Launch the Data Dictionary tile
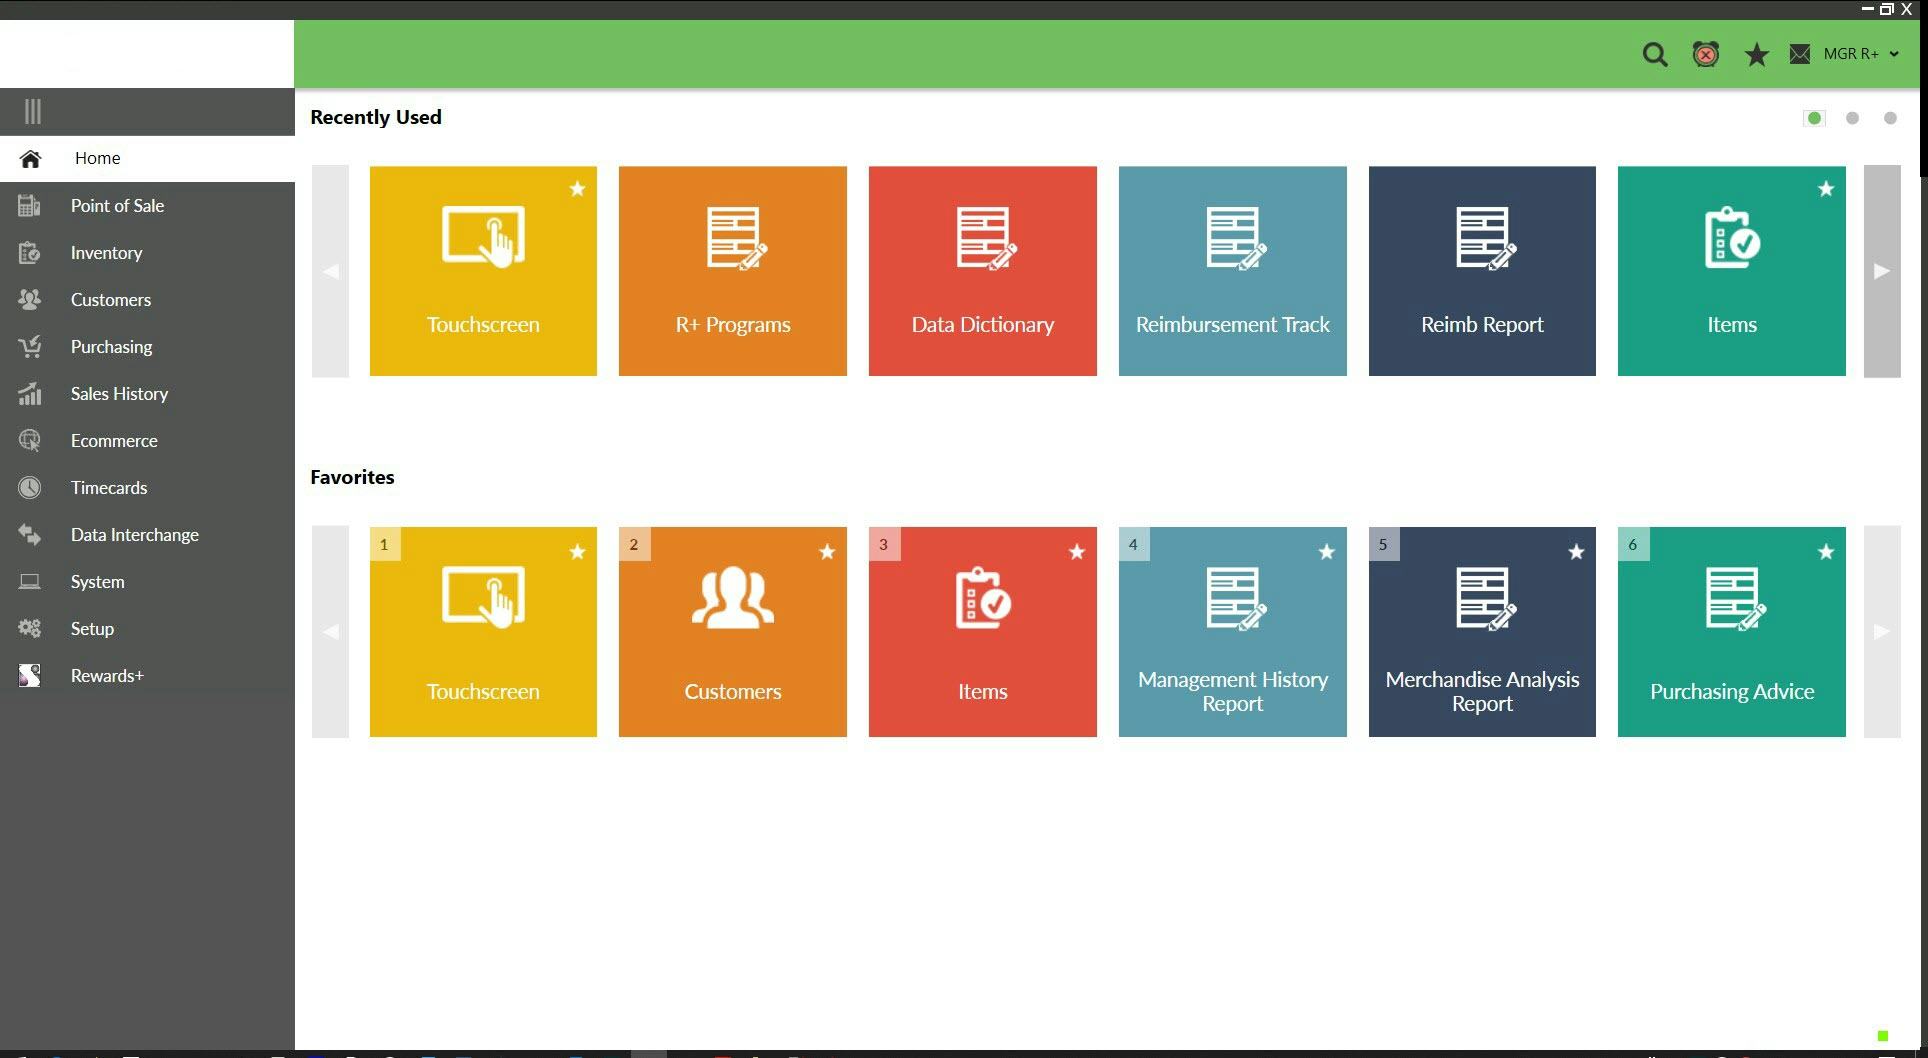 (x=982, y=271)
